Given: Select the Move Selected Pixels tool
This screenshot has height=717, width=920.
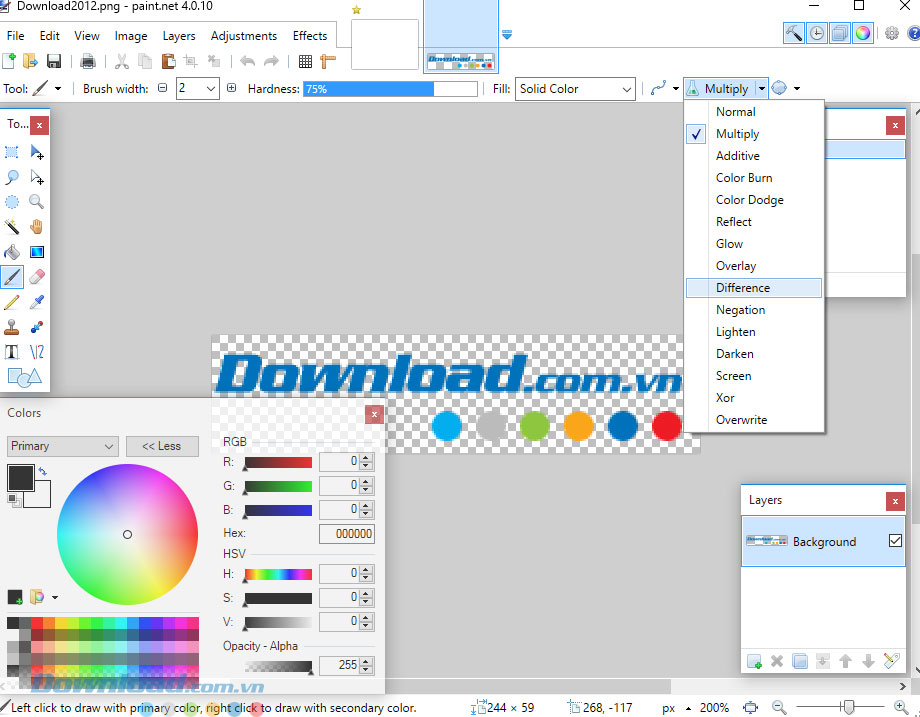Looking at the screenshot, I should pos(37,153).
